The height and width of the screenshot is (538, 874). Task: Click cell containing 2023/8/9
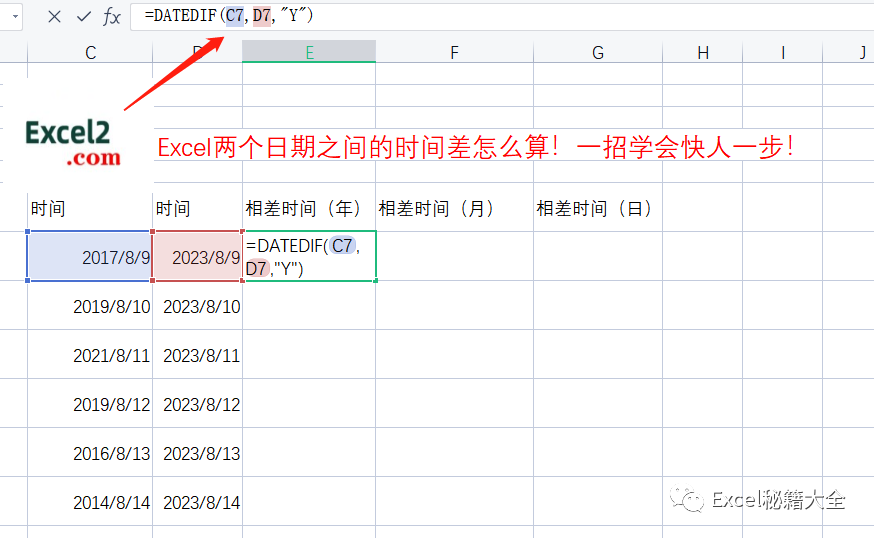point(197,256)
